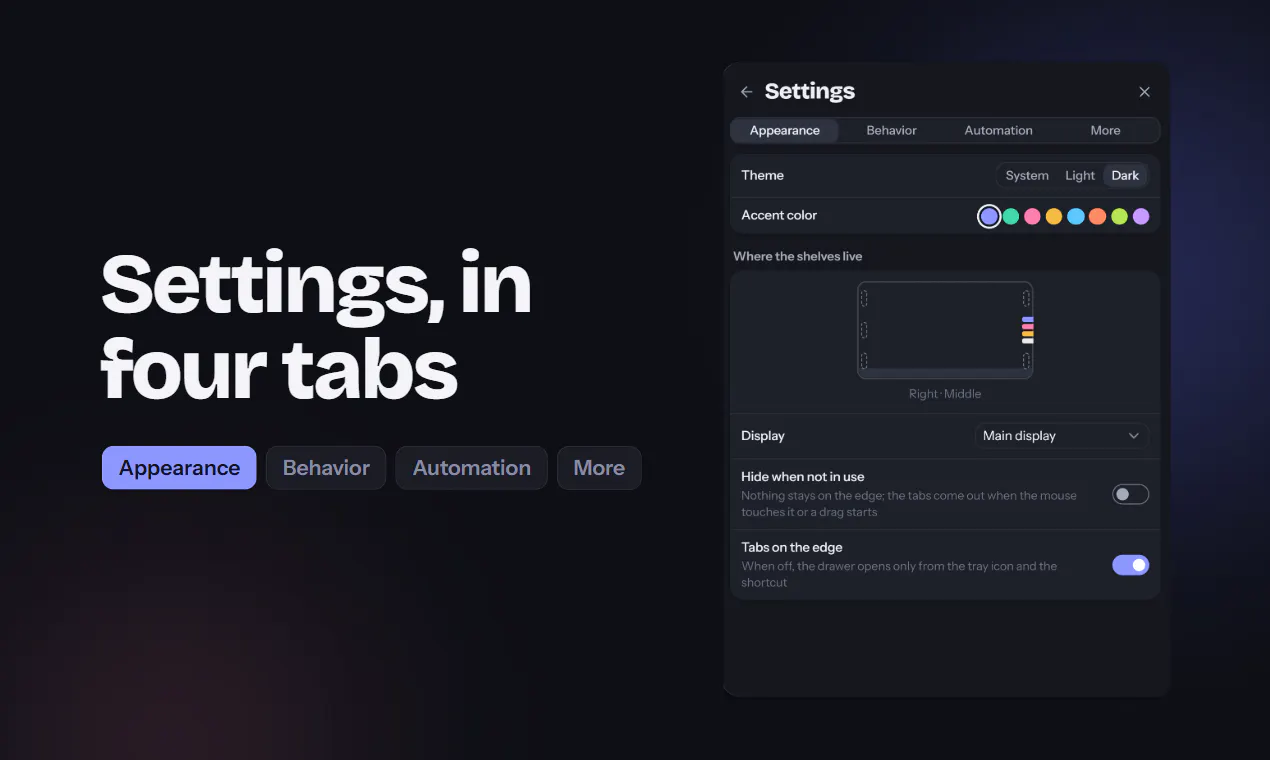
Task: Click the More pill under the headline
Action: tap(599, 468)
